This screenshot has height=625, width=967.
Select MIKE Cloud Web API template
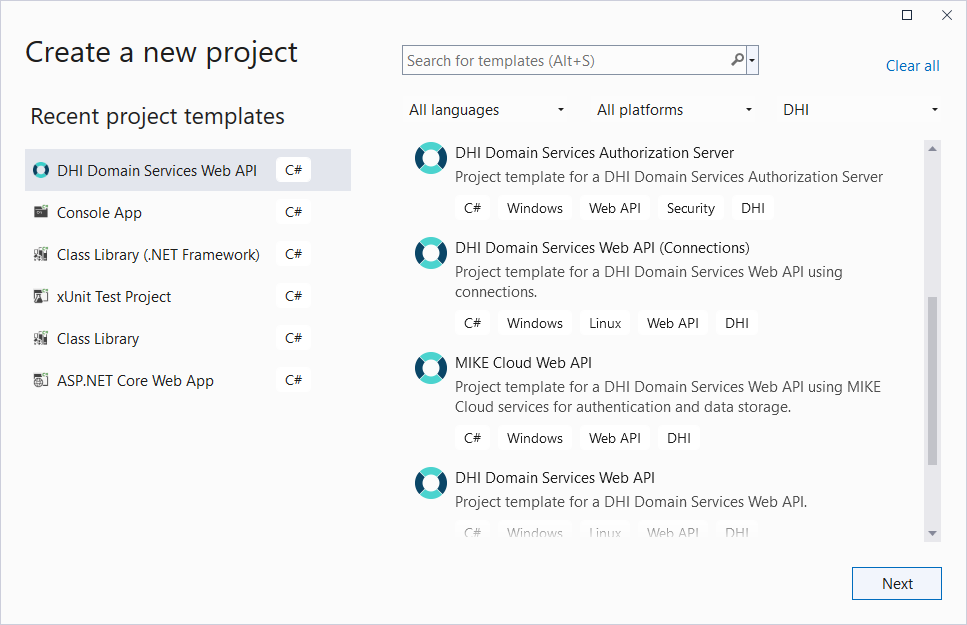coord(665,400)
